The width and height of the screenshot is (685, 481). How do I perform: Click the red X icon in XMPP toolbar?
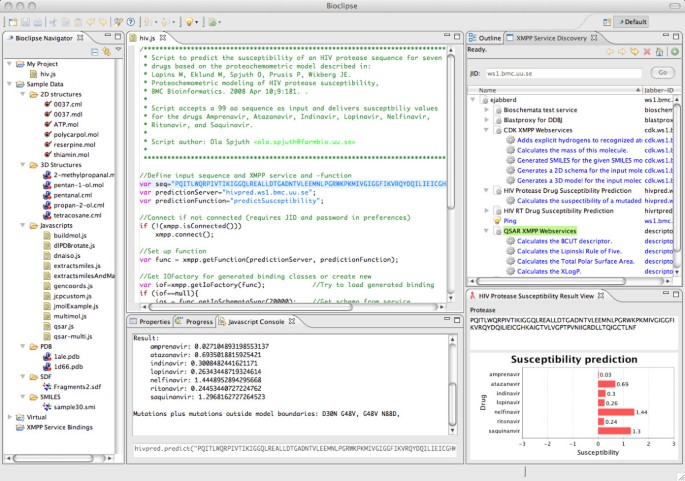click(x=647, y=52)
